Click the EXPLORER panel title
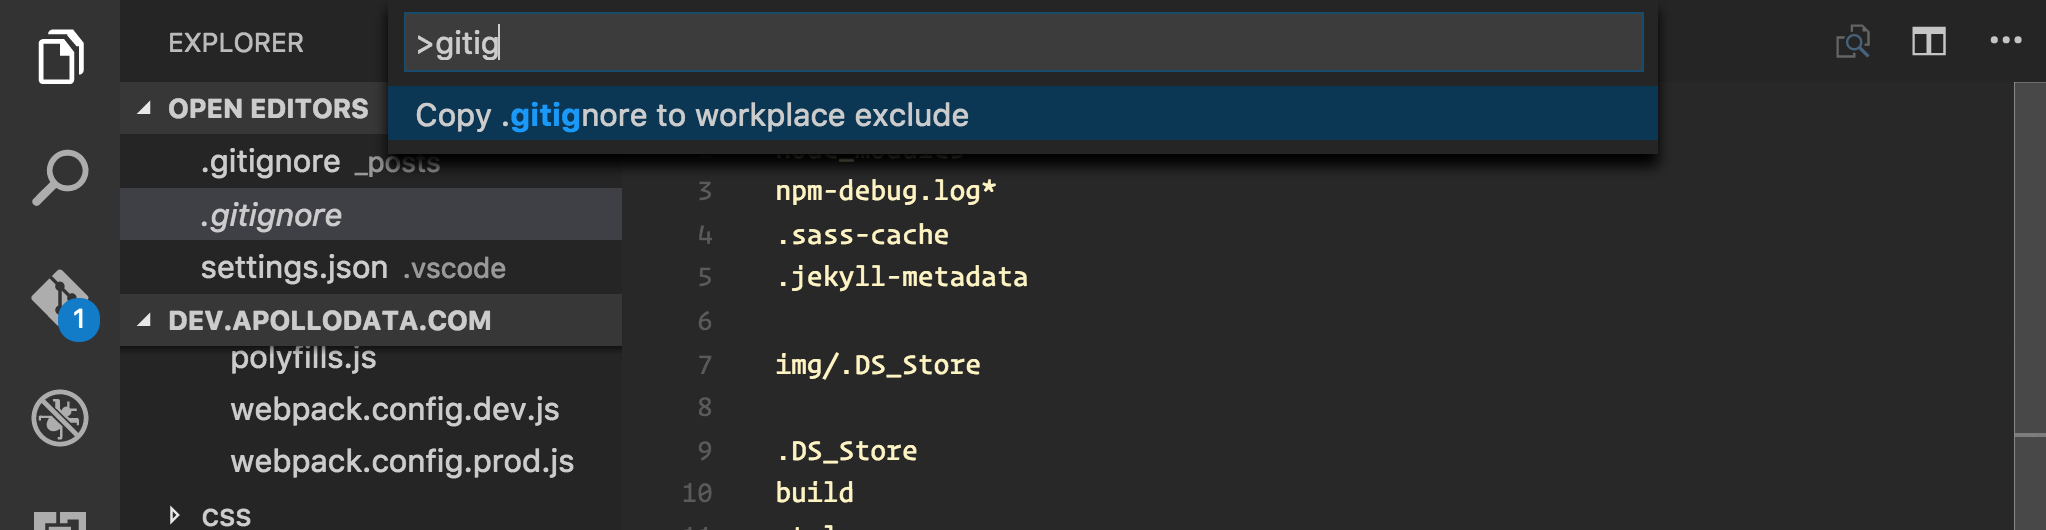The image size is (2046, 530). 236,43
